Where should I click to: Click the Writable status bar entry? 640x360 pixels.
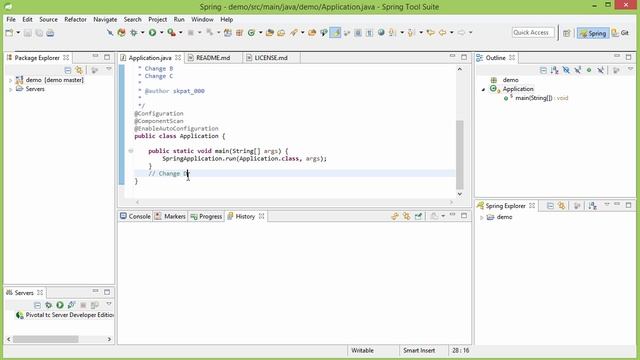(362, 351)
